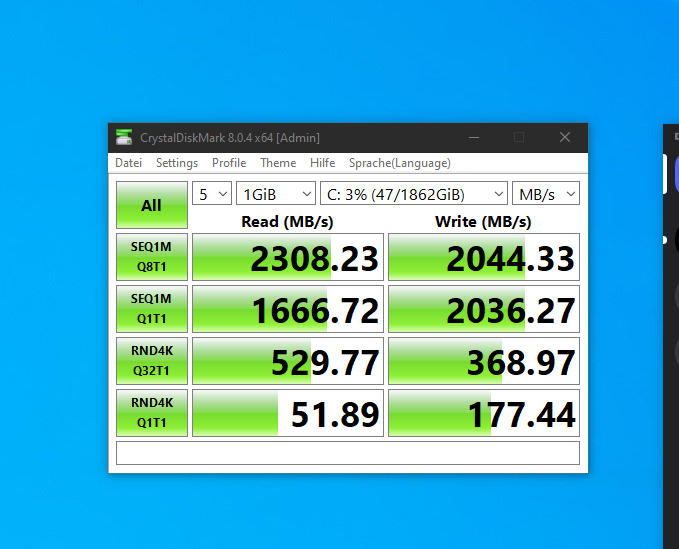679x549 pixels.
Task: Open the Theme menu
Action: click(x=278, y=163)
